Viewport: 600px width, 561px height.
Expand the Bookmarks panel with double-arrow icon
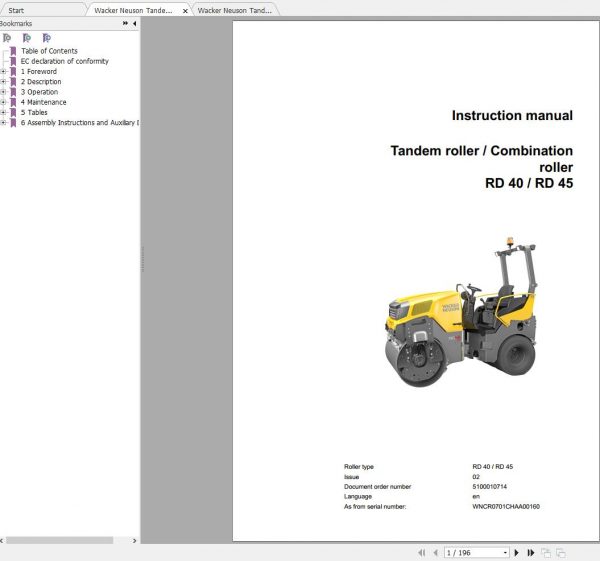(125, 23)
